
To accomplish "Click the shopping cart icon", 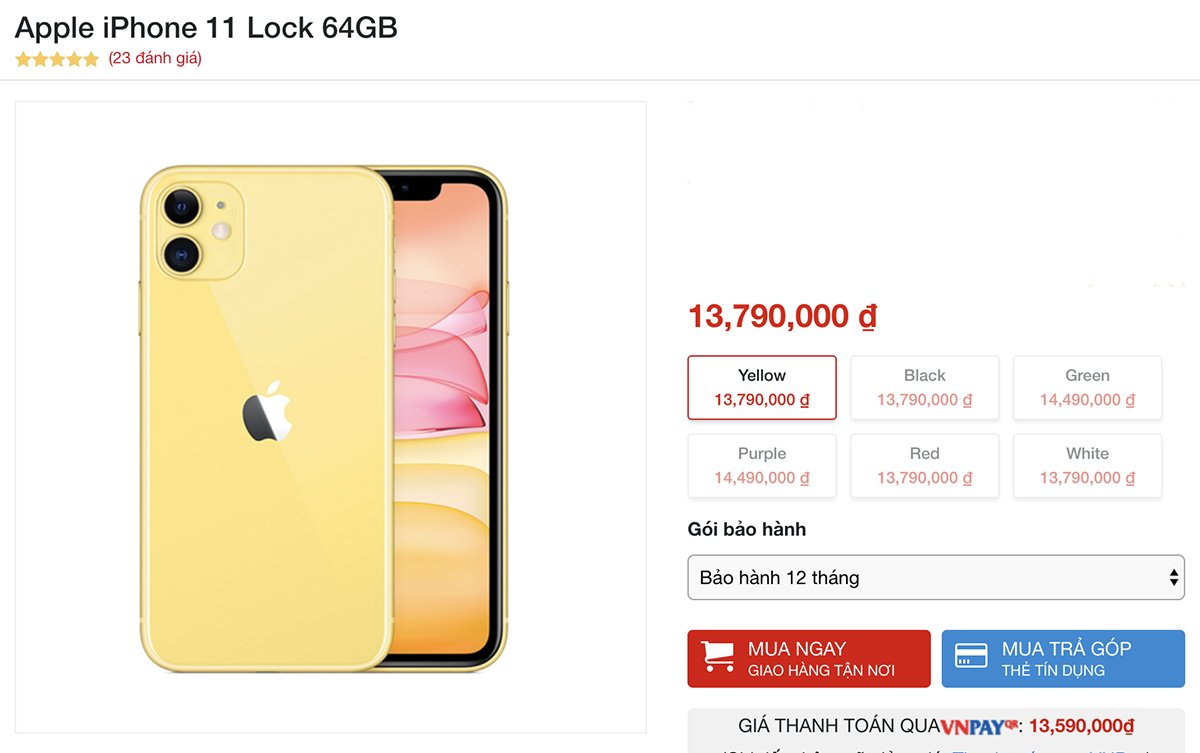I will click(x=717, y=657).
